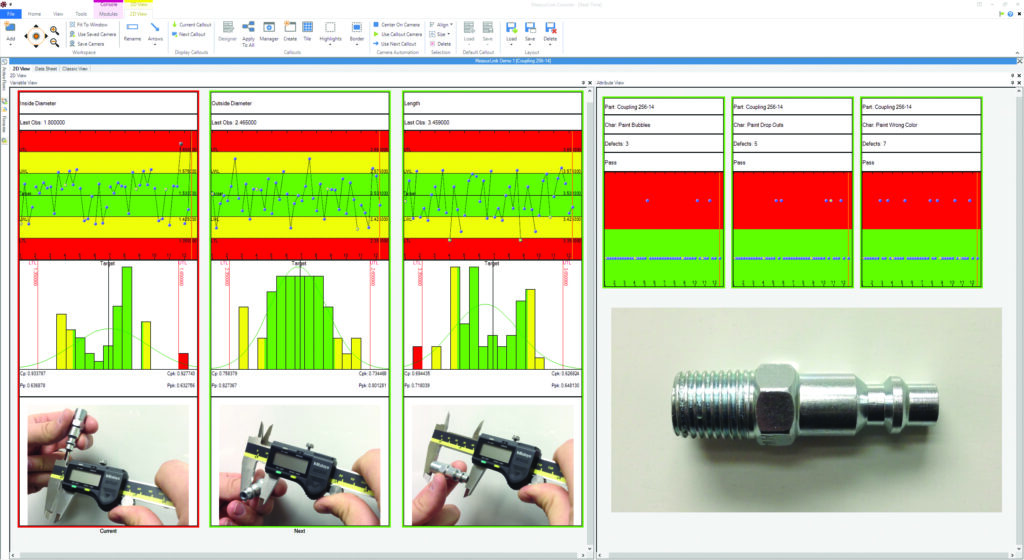Expand the Layout Save dropdown arrow
The width and height of the screenshot is (1024, 560).
point(530,45)
